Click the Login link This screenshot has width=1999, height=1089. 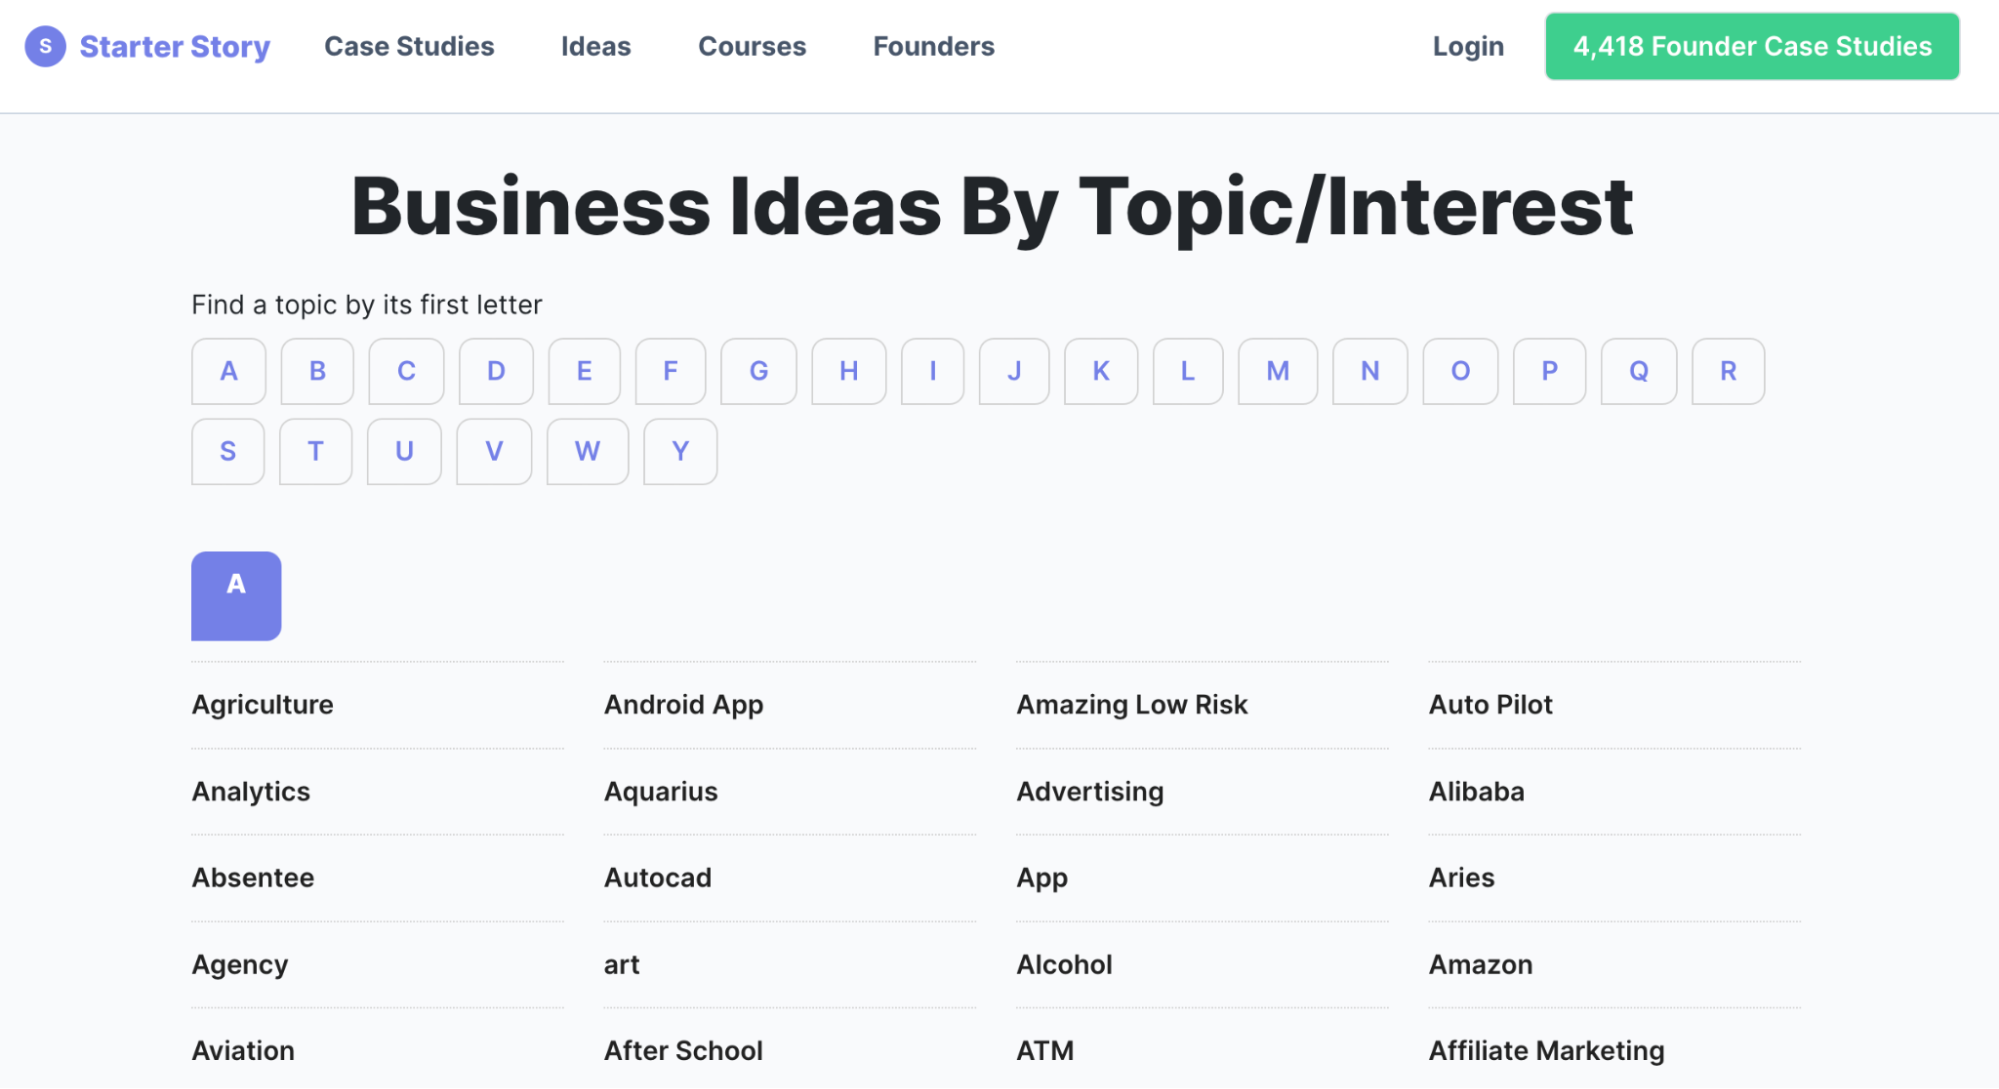click(1468, 46)
